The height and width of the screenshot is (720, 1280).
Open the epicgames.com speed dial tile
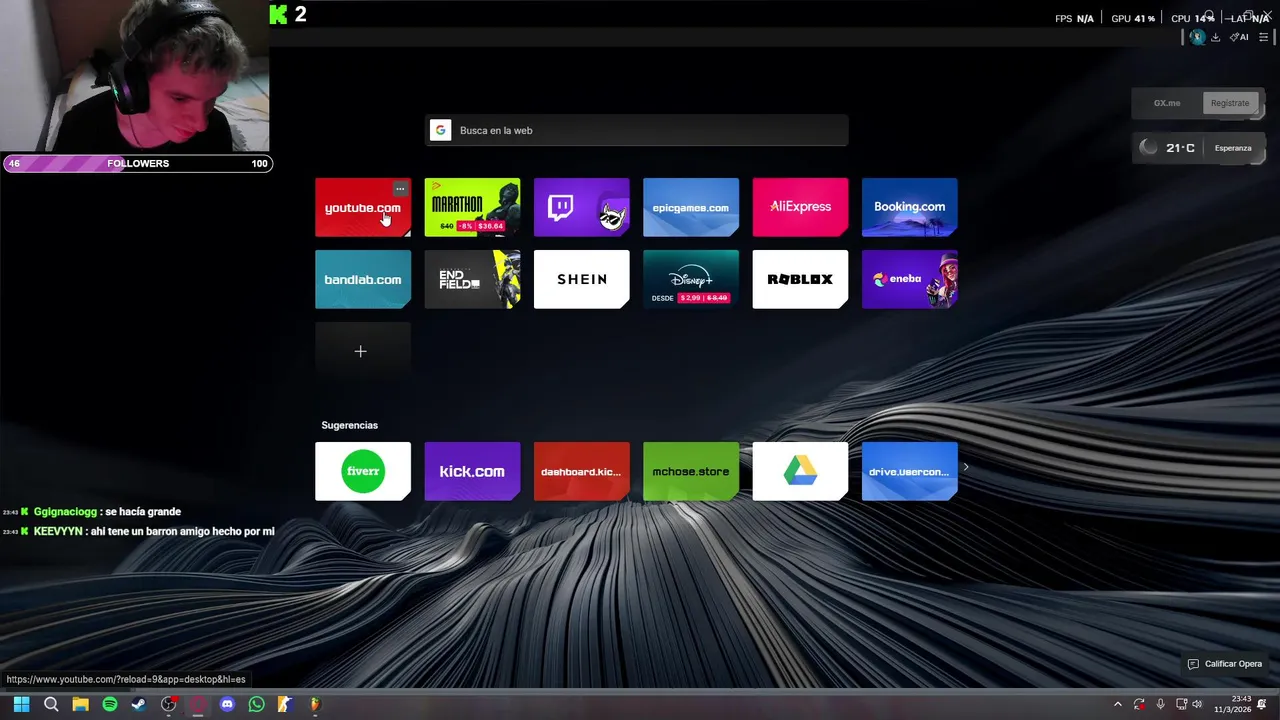(x=690, y=208)
